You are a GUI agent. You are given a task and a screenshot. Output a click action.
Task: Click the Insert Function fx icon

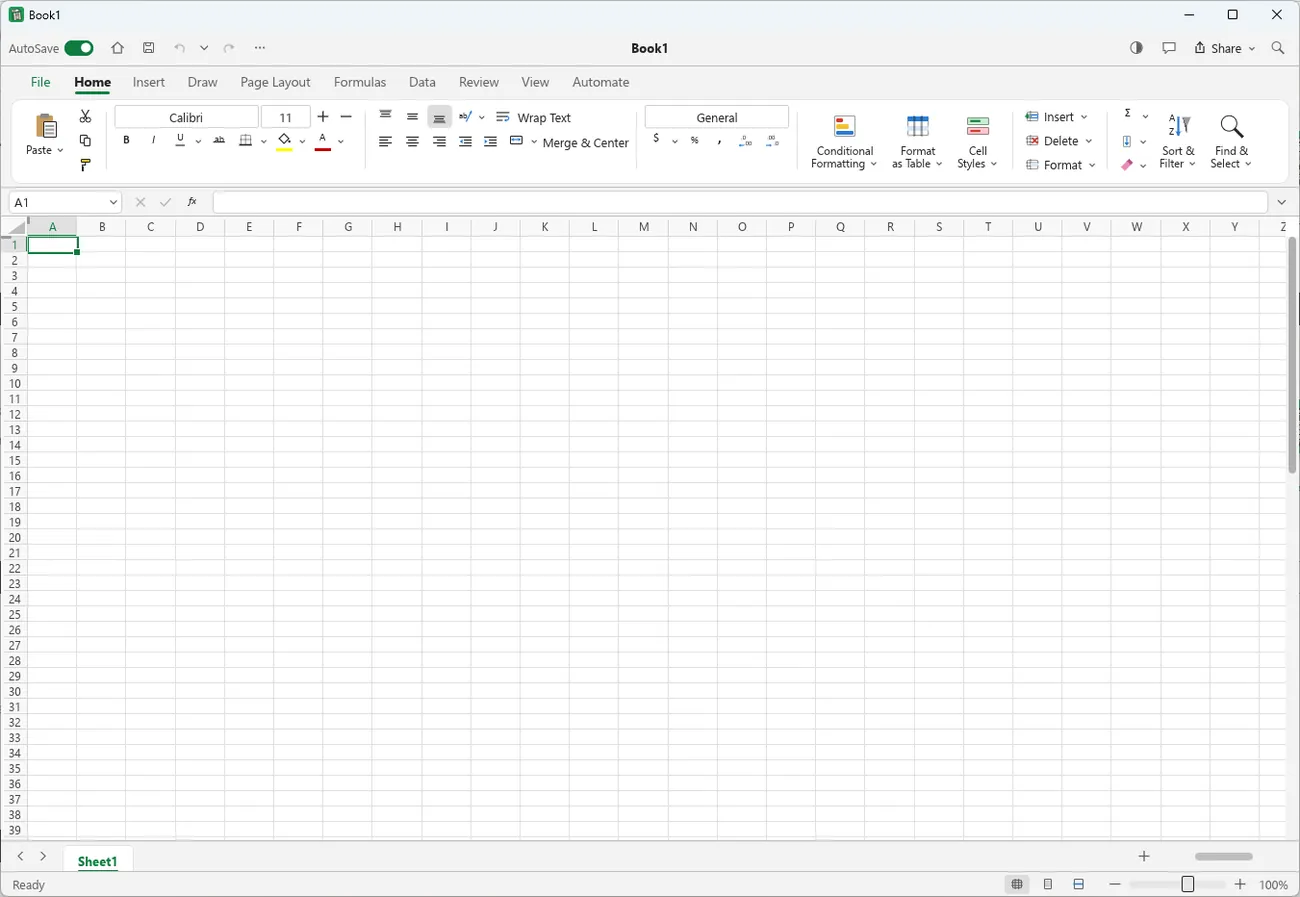pos(193,202)
